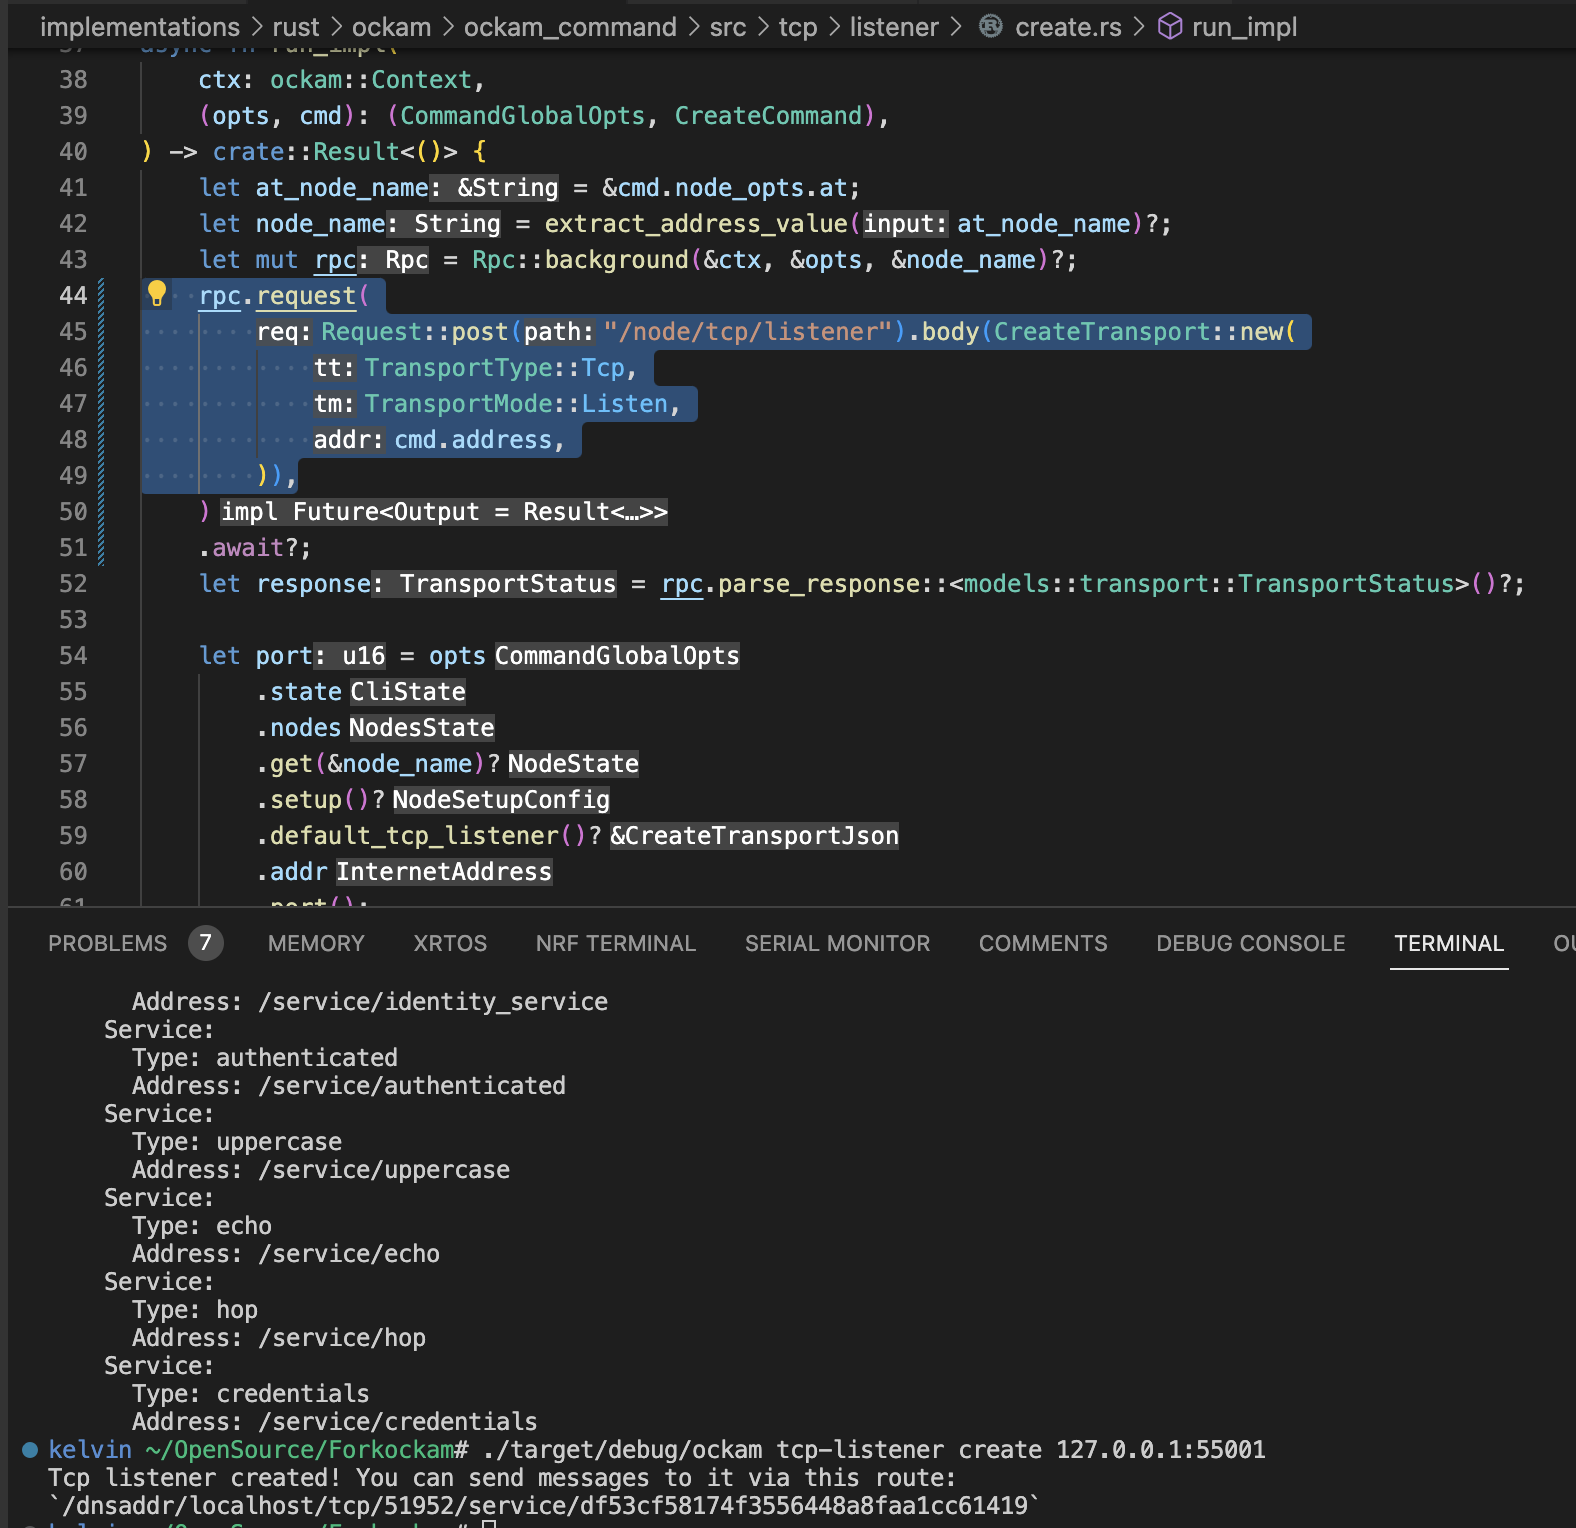Viewport: 1576px width, 1528px height.
Task: Switch to the MEMORY tab
Action: [316, 943]
